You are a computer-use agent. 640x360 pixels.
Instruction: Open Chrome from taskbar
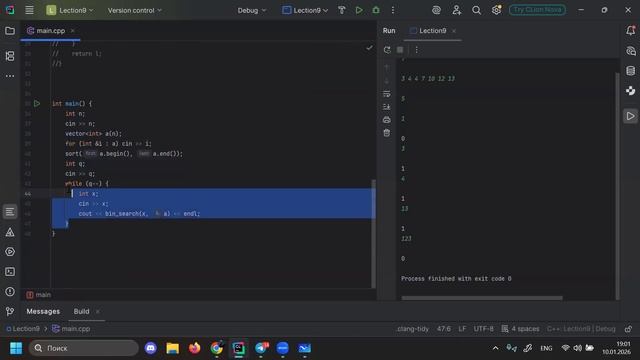pos(217,348)
